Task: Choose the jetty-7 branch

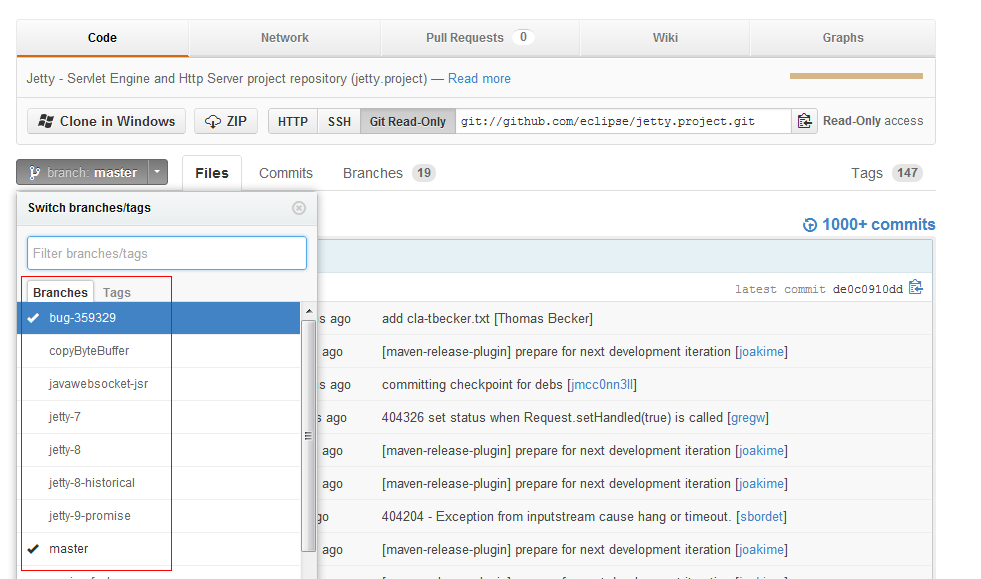Action: tap(158, 417)
